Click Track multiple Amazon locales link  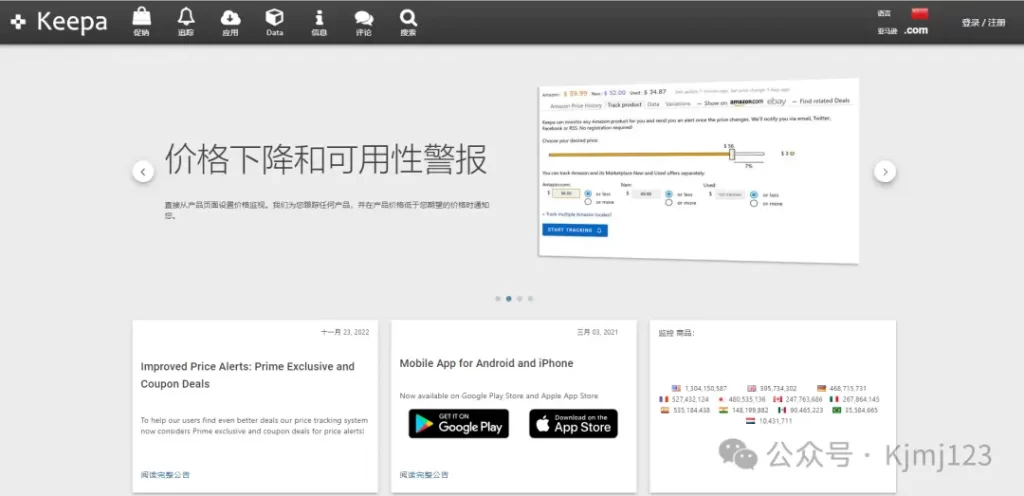(577, 214)
